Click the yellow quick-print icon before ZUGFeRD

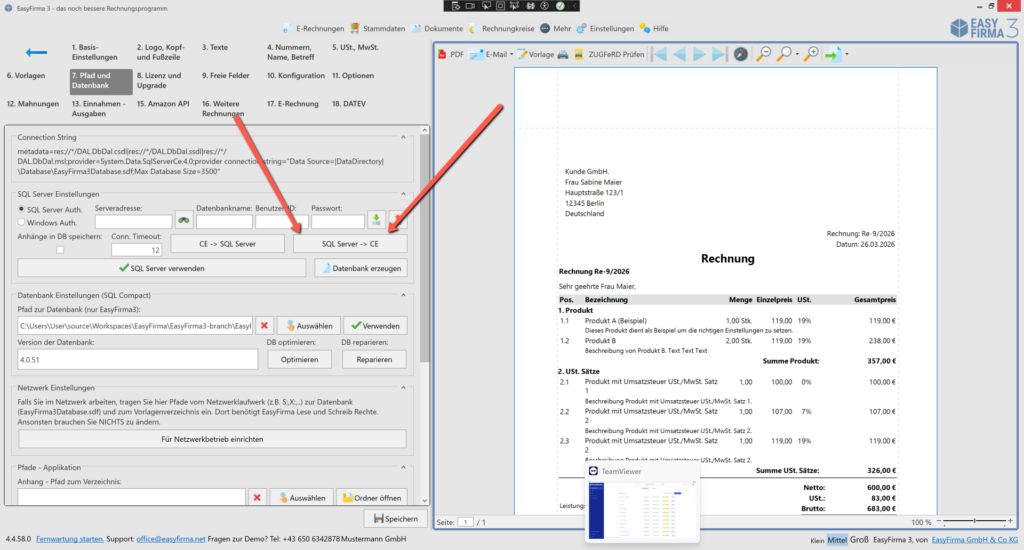pyautogui.click(x=579, y=54)
